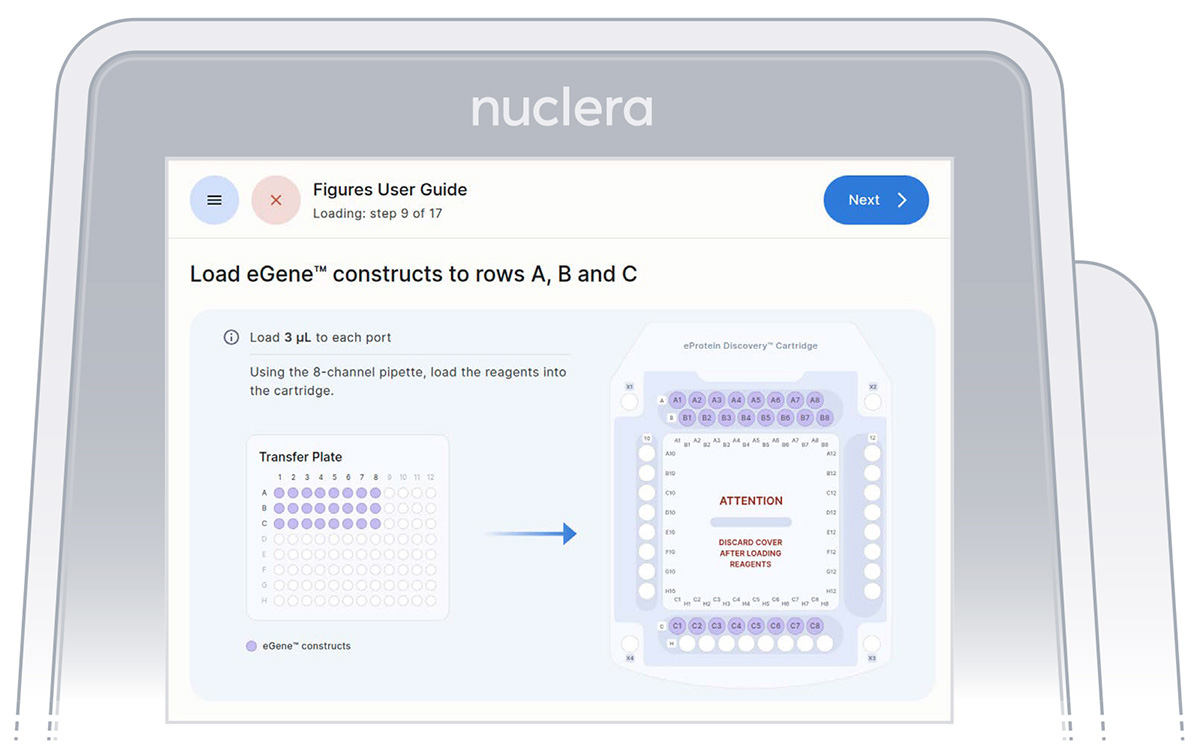The image size is (1200, 756).
Task: Click the Next button
Action: (876, 200)
